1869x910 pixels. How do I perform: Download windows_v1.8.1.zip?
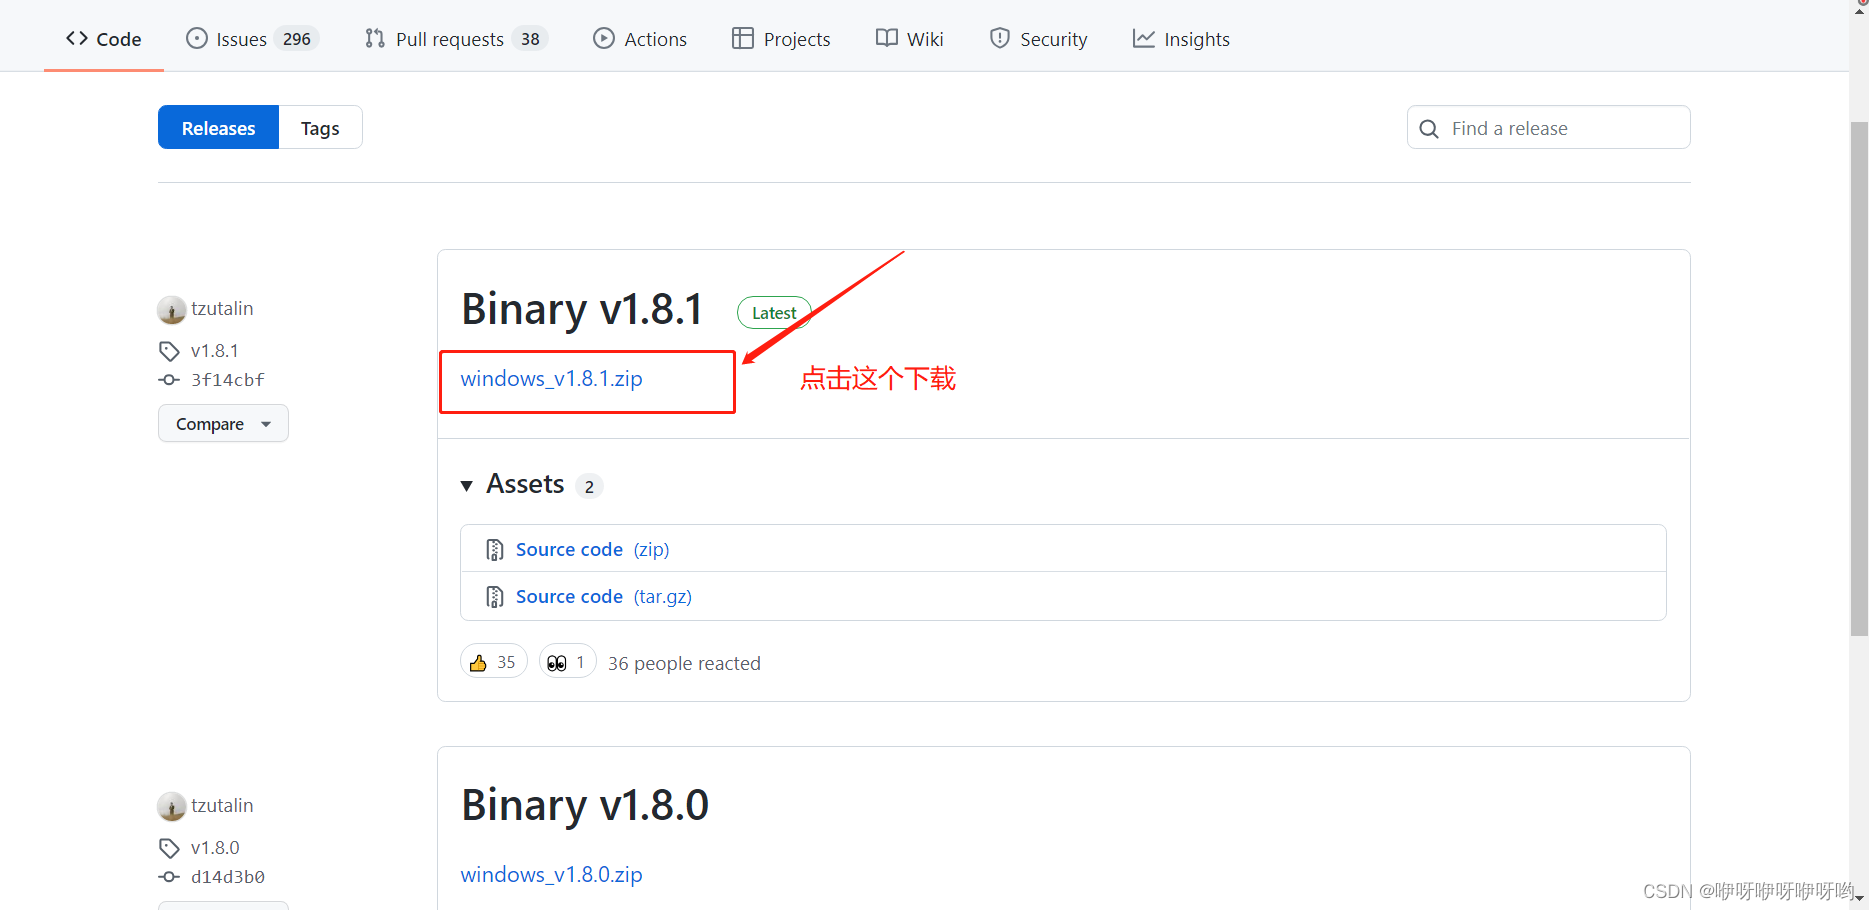pyautogui.click(x=551, y=379)
